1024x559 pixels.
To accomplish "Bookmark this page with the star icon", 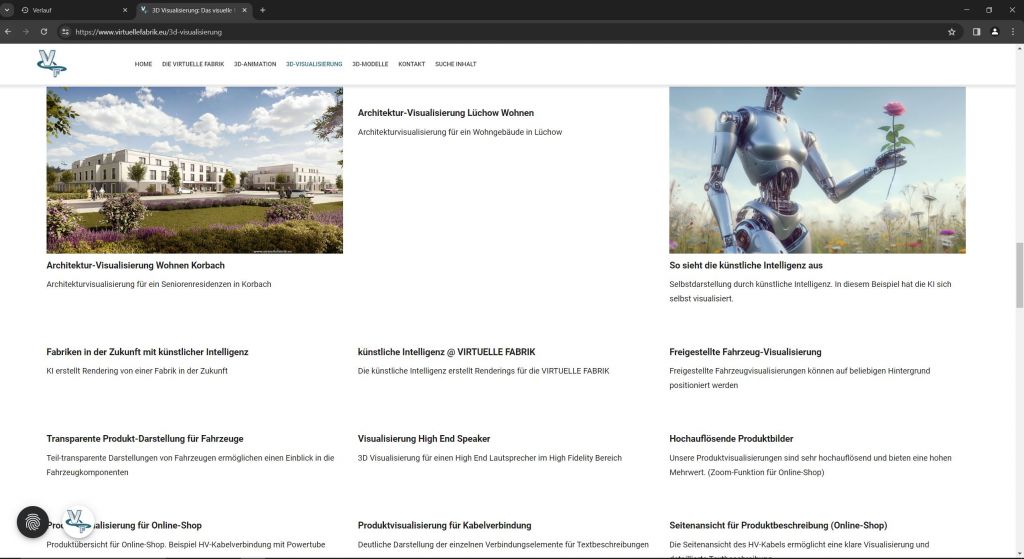I will click(952, 32).
